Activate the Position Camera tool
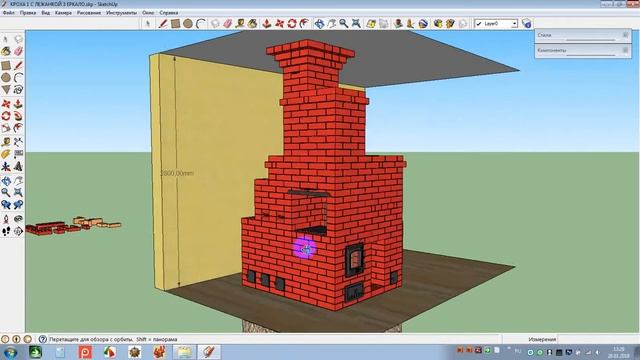 6,219
